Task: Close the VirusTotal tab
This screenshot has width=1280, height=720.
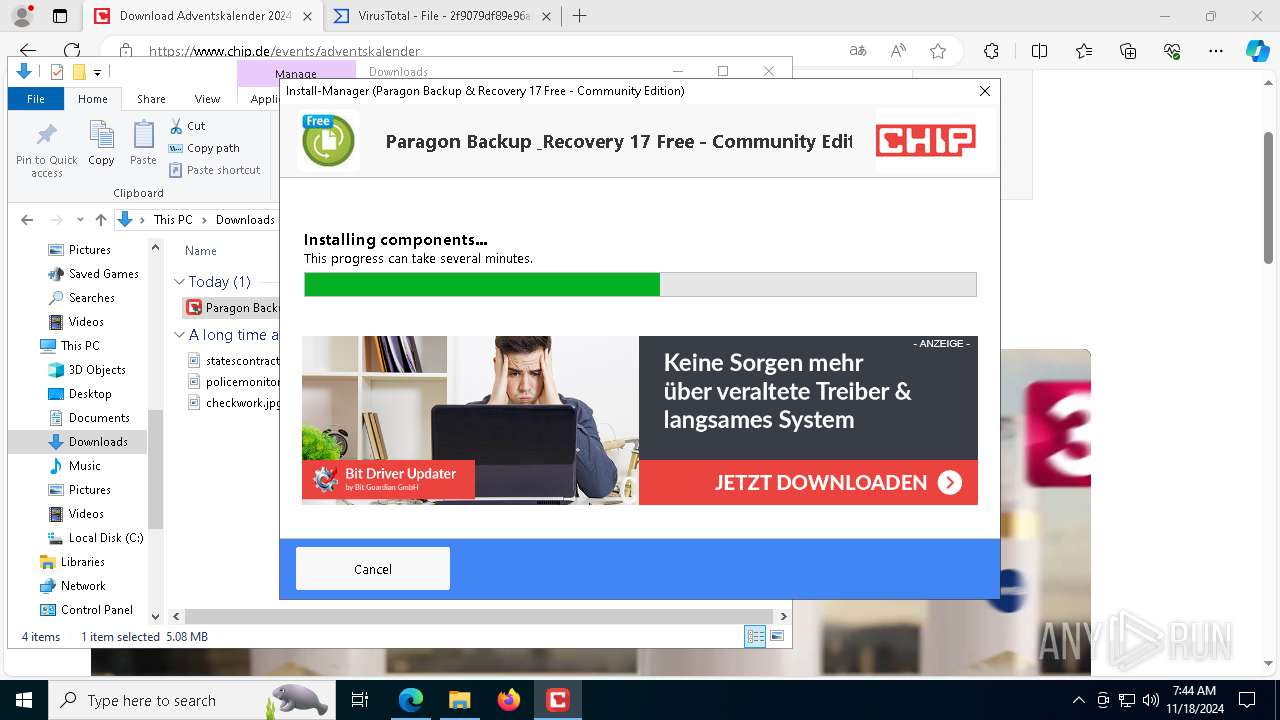Action: [x=546, y=16]
